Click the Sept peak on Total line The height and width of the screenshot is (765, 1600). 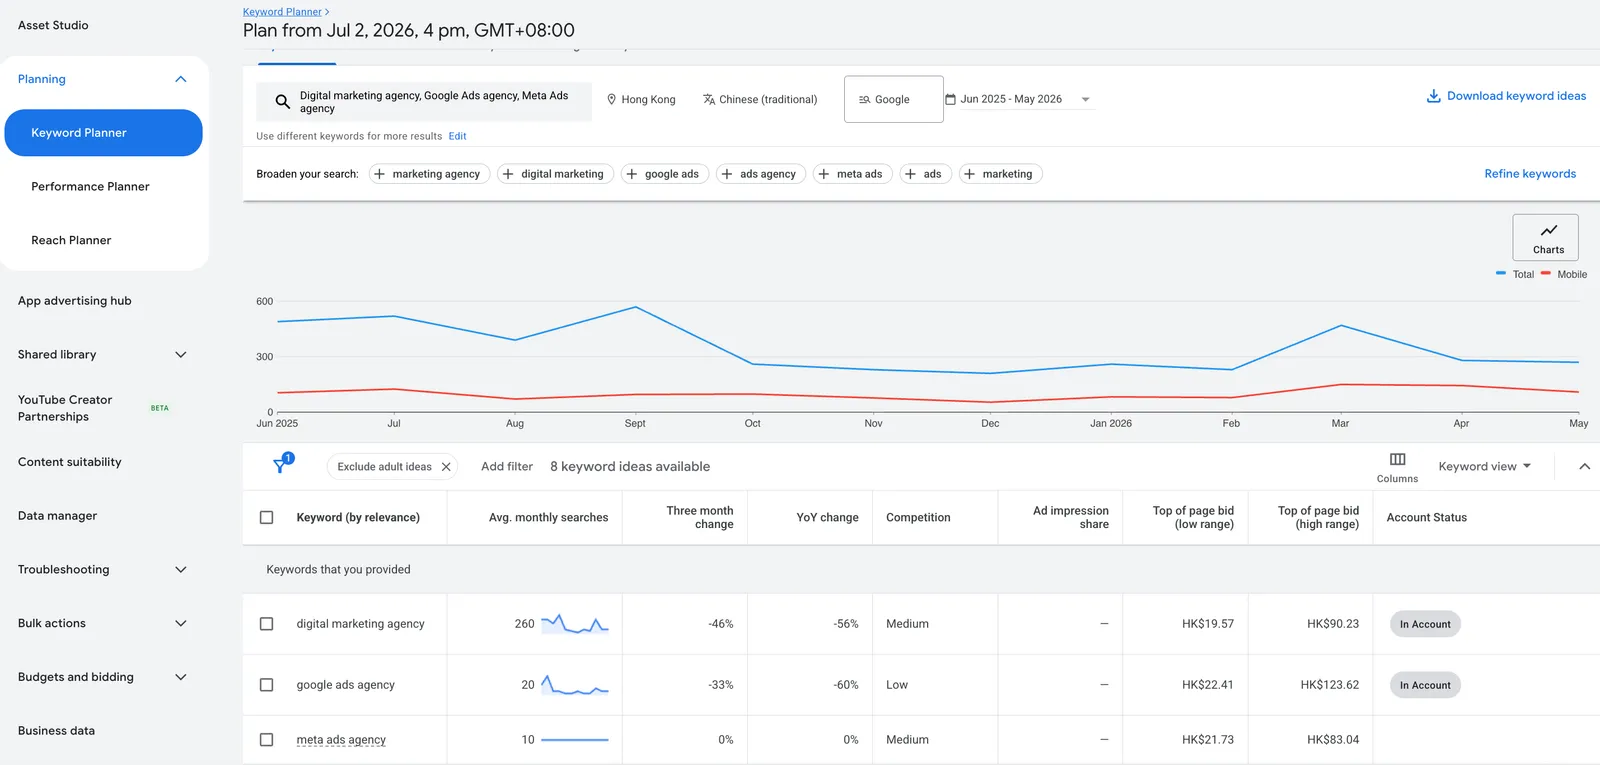(x=635, y=307)
